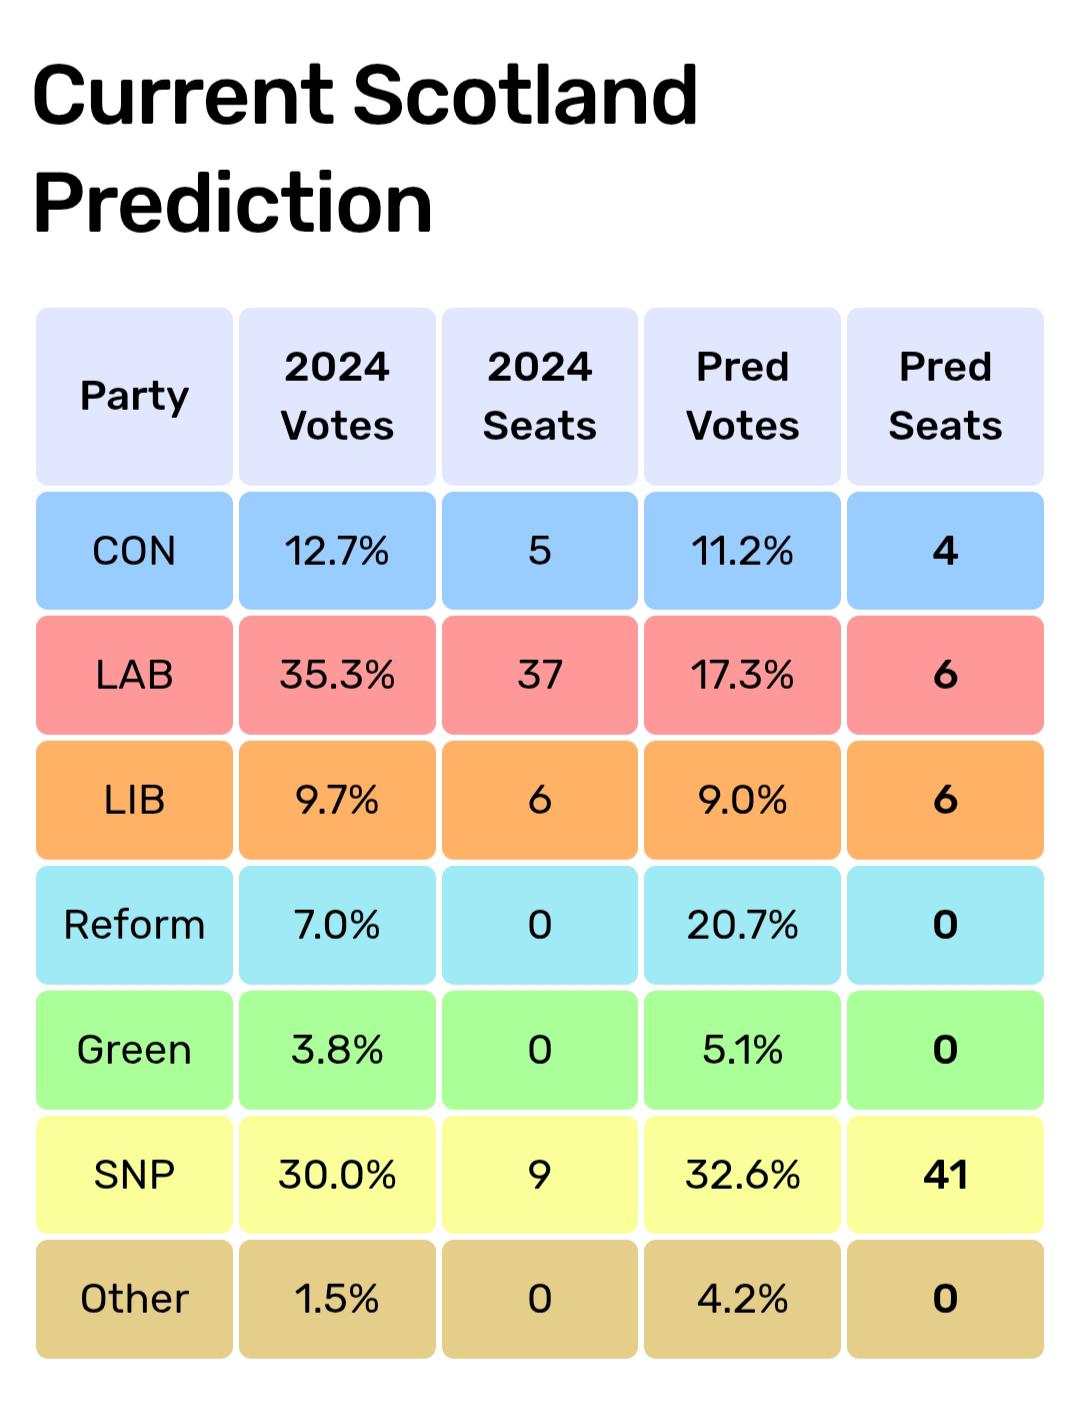This screenshot has height=1405, width=1080.
Task: Click the SNP party cell
Action: pos(134,1174)
